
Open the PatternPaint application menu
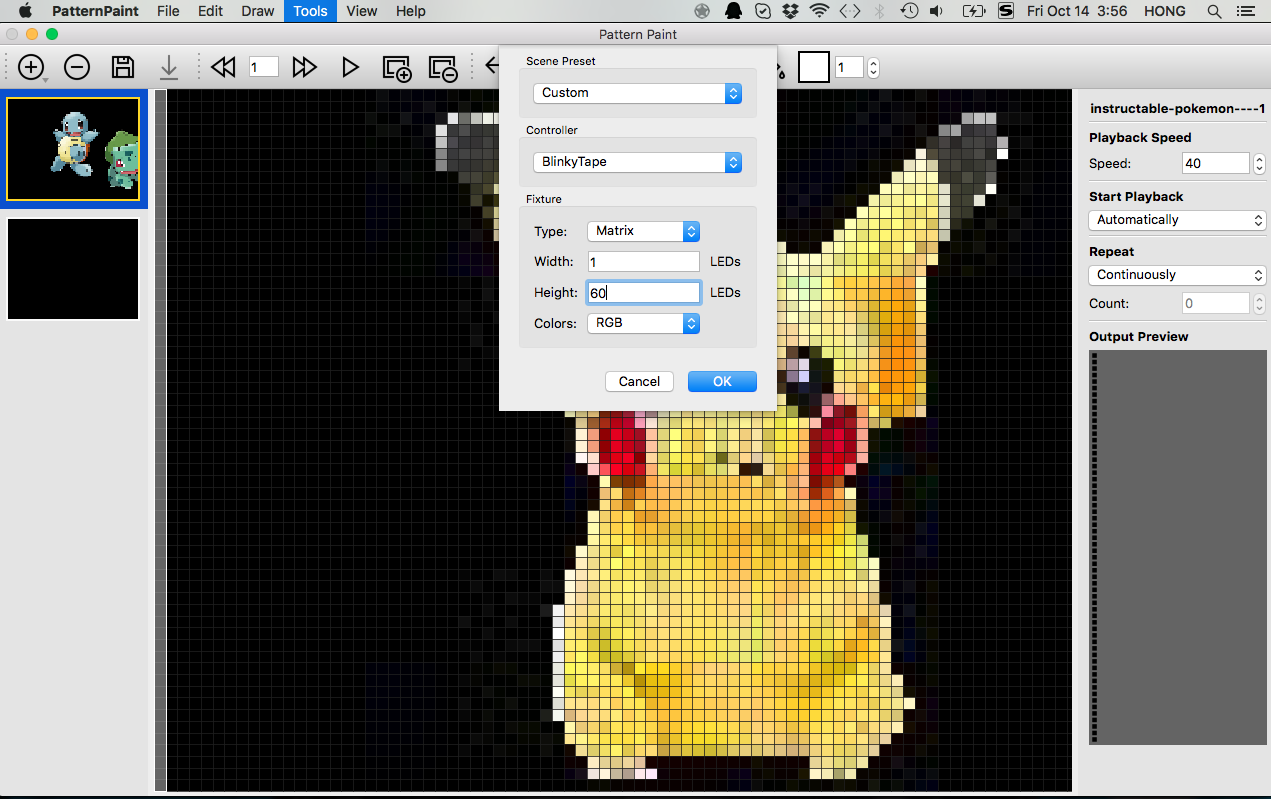[x=96, y=11]
